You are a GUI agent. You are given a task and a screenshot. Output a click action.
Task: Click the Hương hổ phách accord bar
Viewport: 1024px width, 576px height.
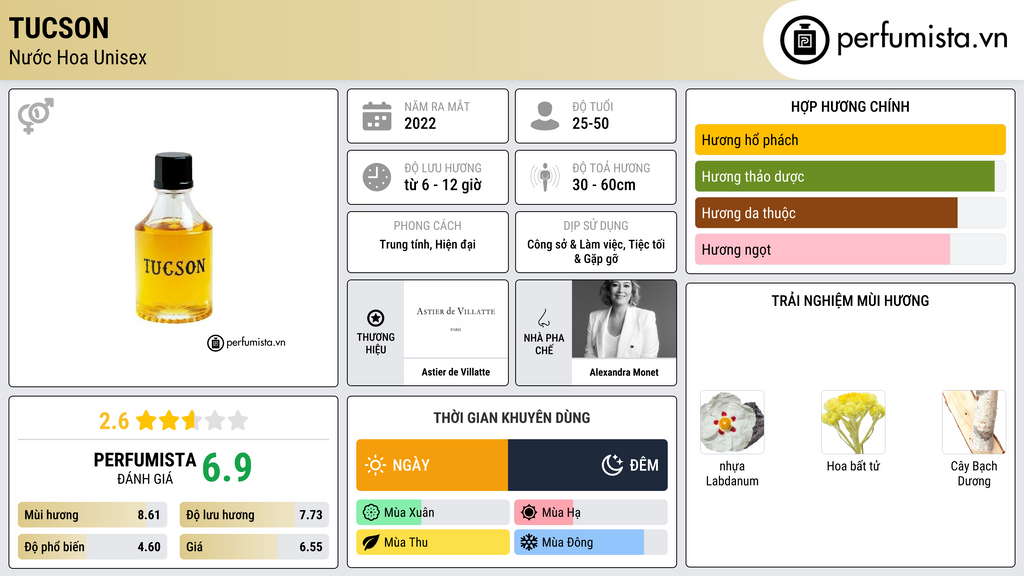tap(850, 140)
